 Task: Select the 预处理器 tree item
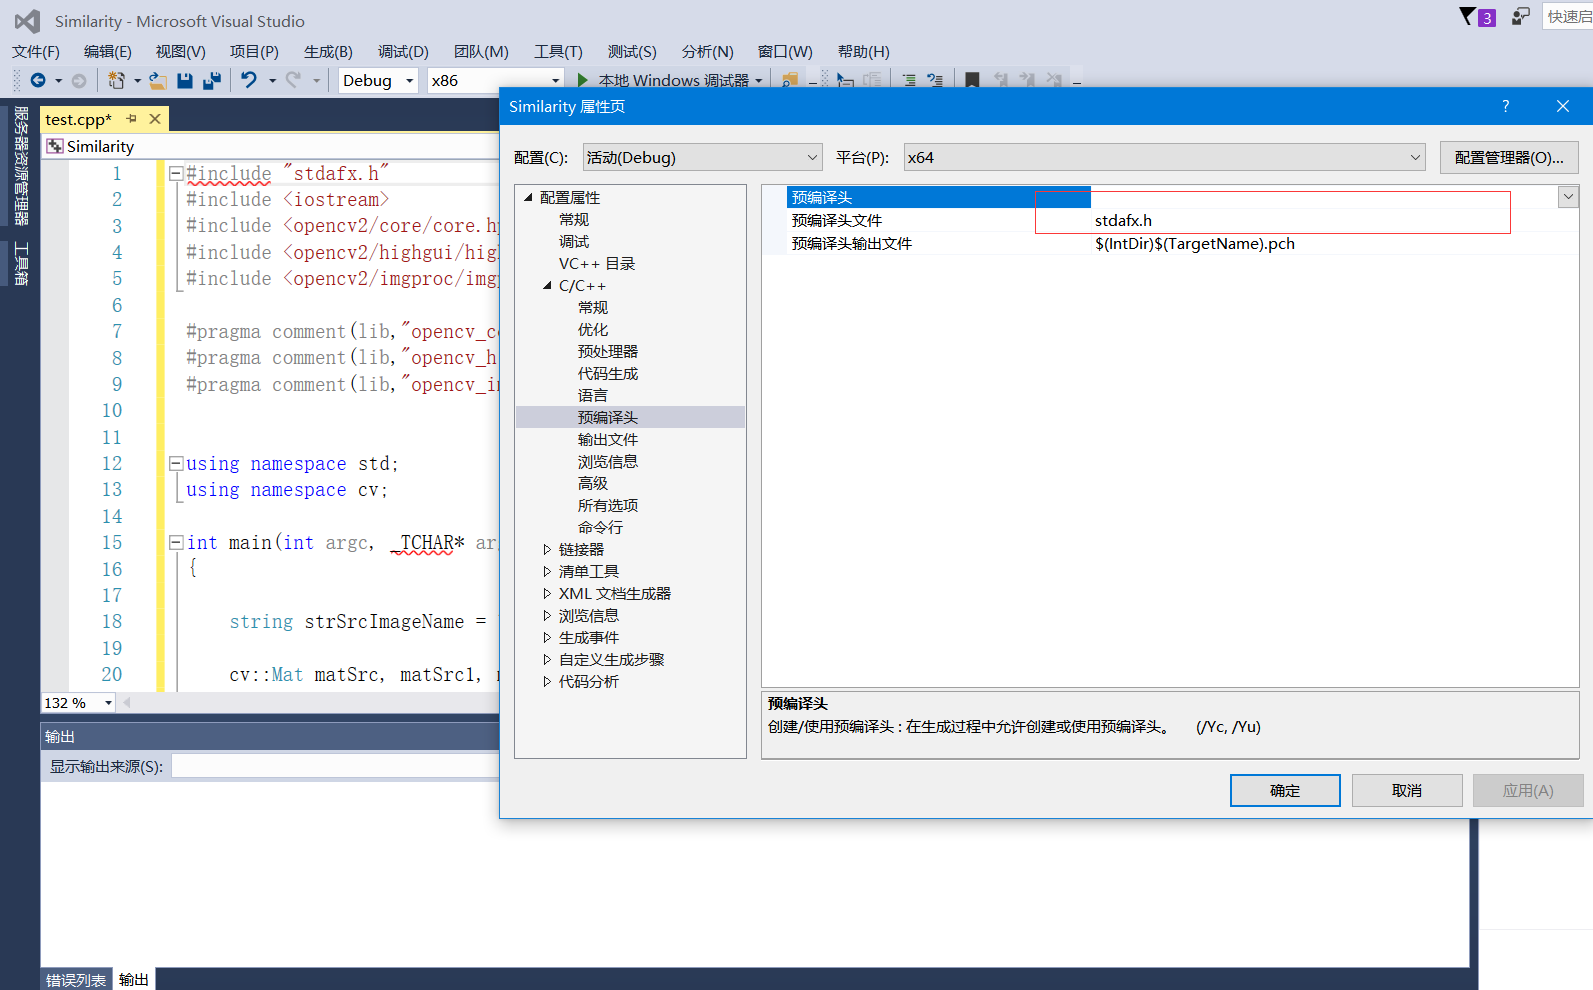click(x=608, y=351)
